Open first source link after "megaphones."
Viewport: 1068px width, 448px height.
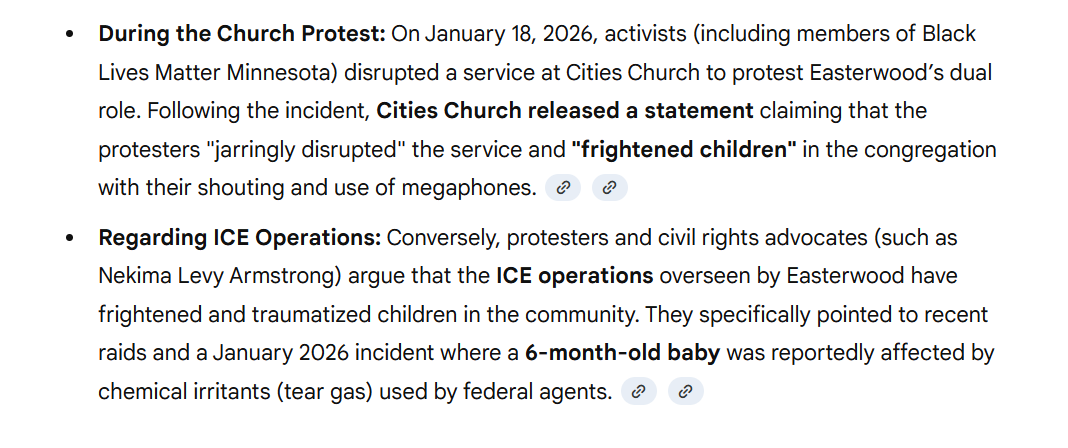pos(563,188)
